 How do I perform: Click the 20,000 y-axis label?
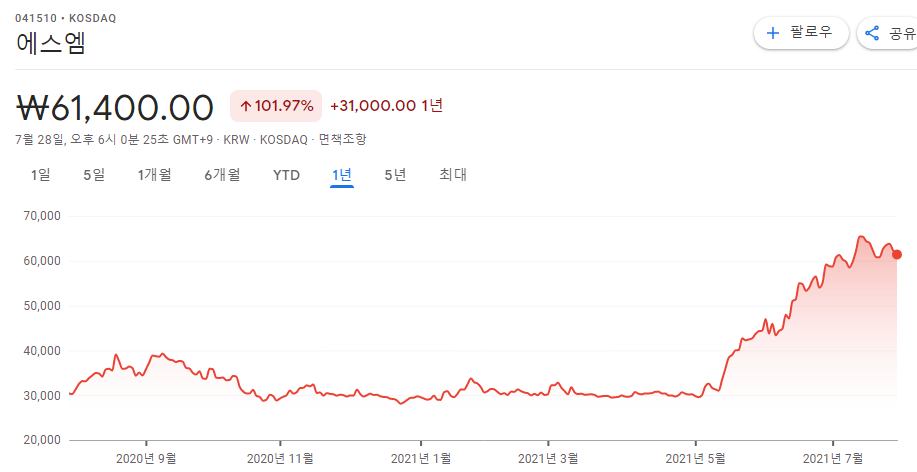click(x=42, y=440)
